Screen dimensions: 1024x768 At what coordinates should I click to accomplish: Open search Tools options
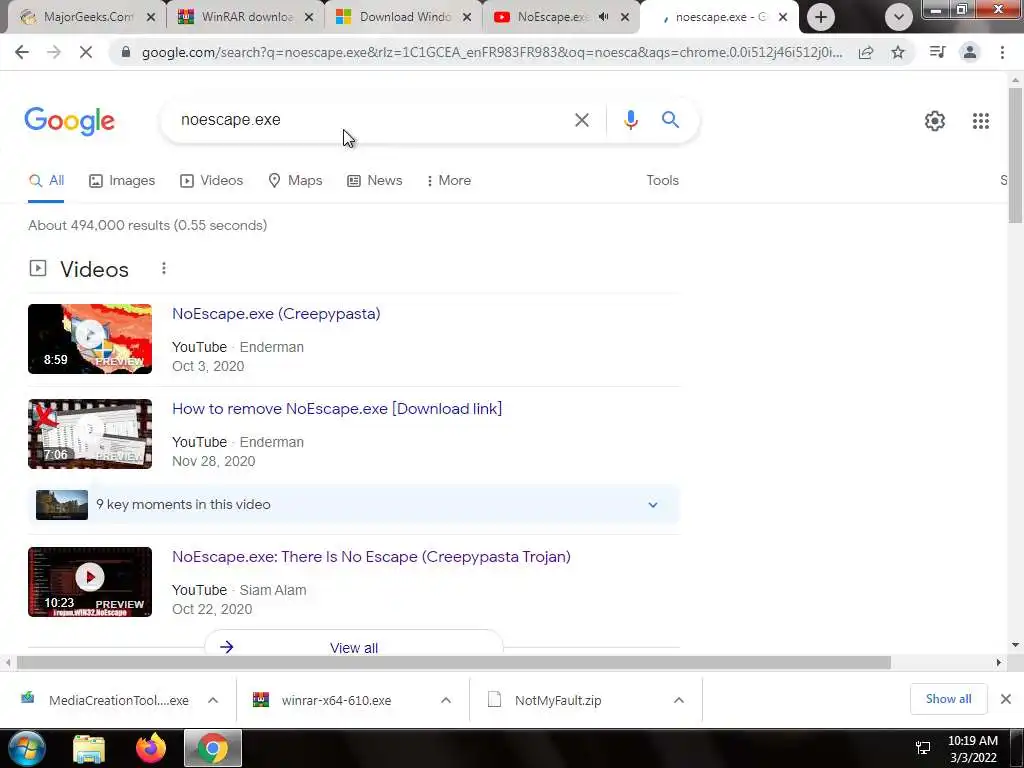(662, 181)
